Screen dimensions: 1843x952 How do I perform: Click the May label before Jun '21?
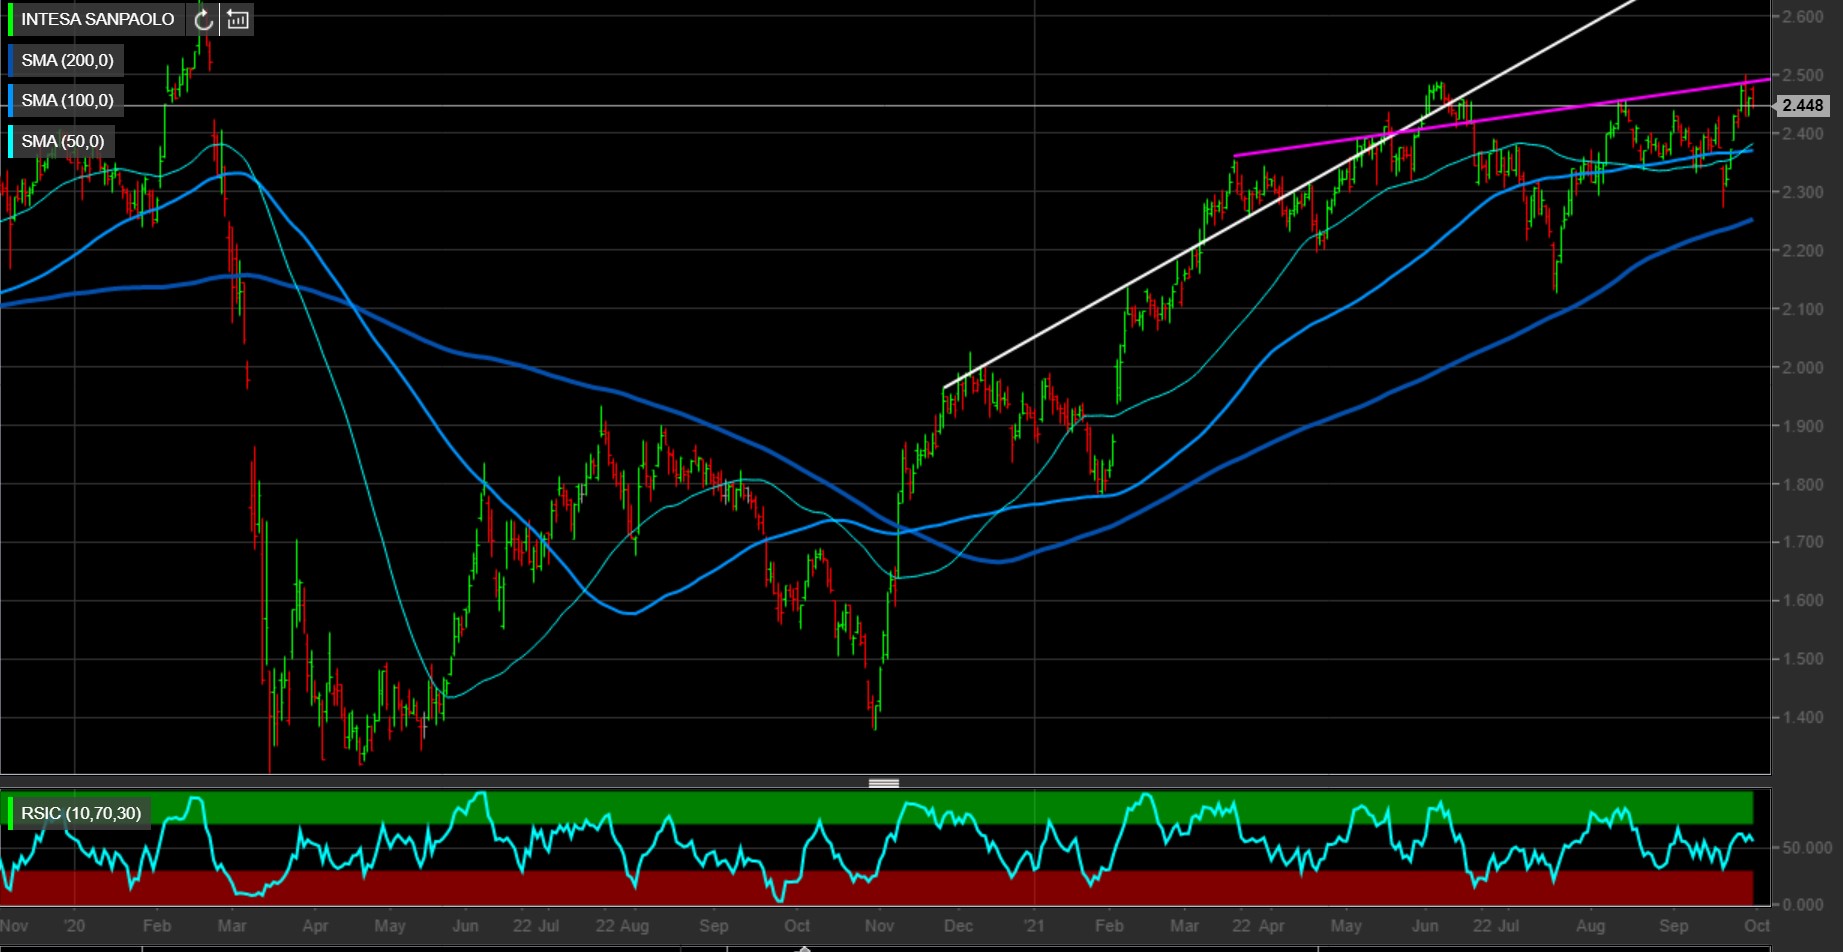1346,926
